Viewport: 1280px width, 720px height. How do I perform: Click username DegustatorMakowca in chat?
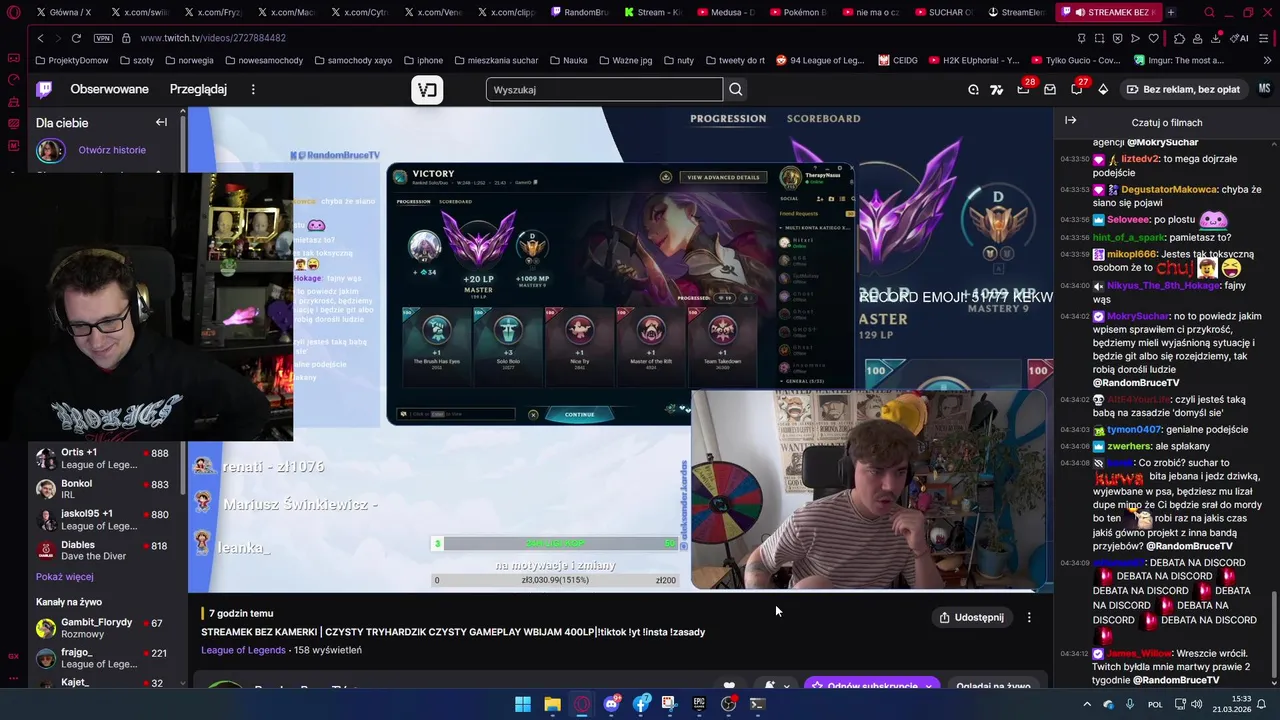click(1169, 189)
